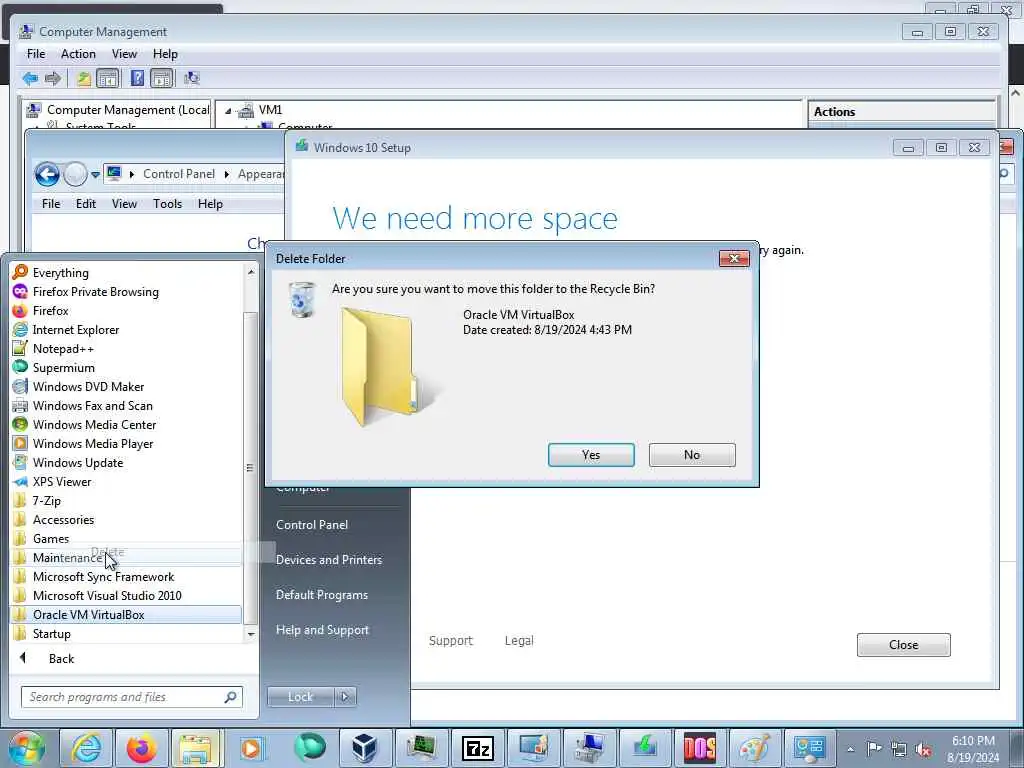Open the View menu in Computer Management
This screenshot has width=1024, height=768.
124,54
